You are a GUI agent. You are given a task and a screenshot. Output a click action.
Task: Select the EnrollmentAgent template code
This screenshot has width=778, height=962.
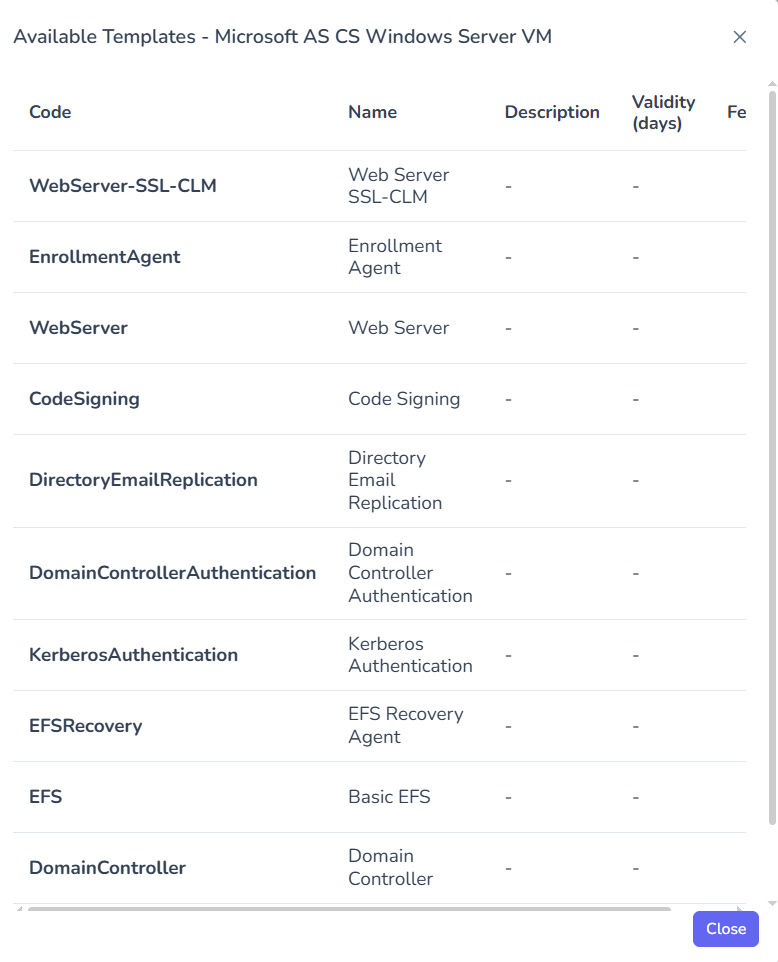(105, 257)
